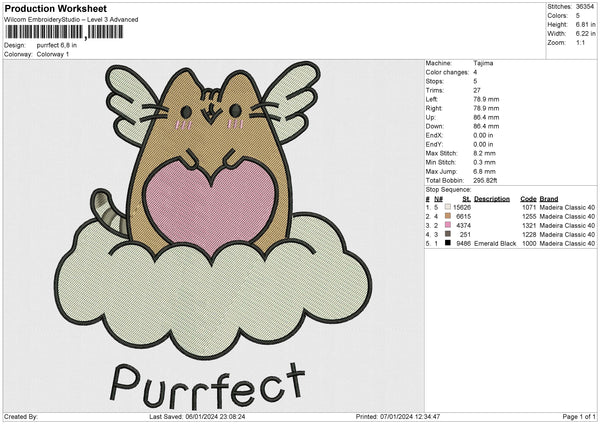Screen dimensions: 600x424
Task: Click the 'Down:' label
Action: tap(435, 126)
